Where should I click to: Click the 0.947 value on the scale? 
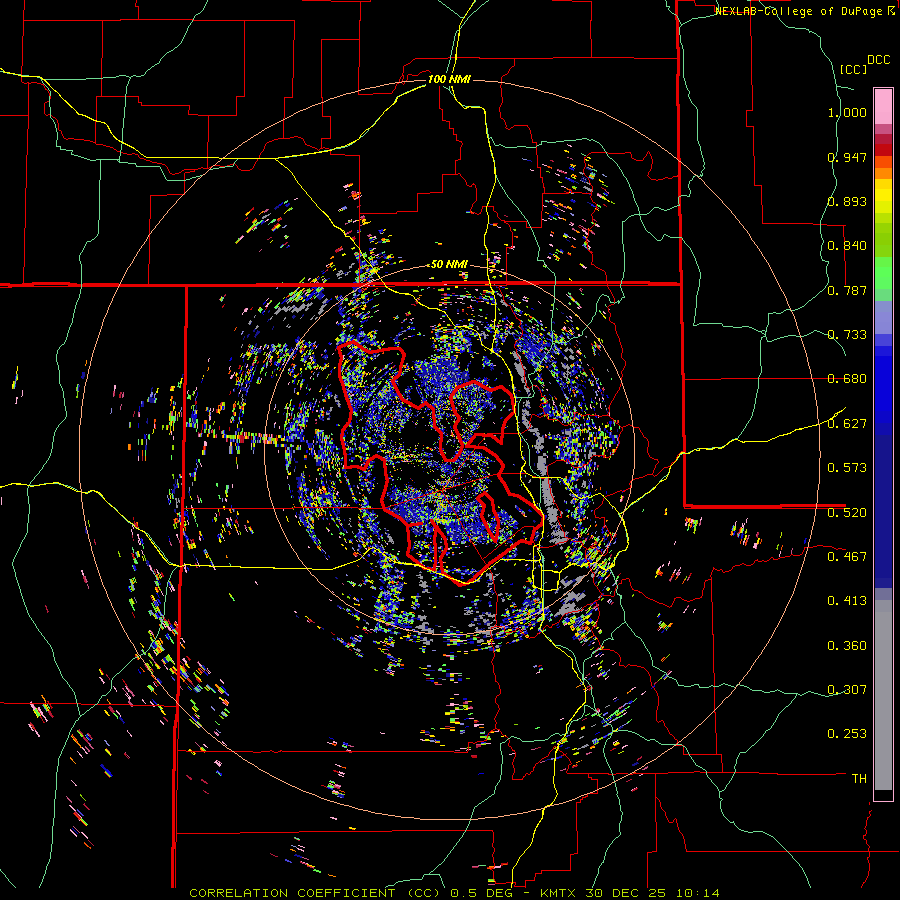[x=847, y=157]
